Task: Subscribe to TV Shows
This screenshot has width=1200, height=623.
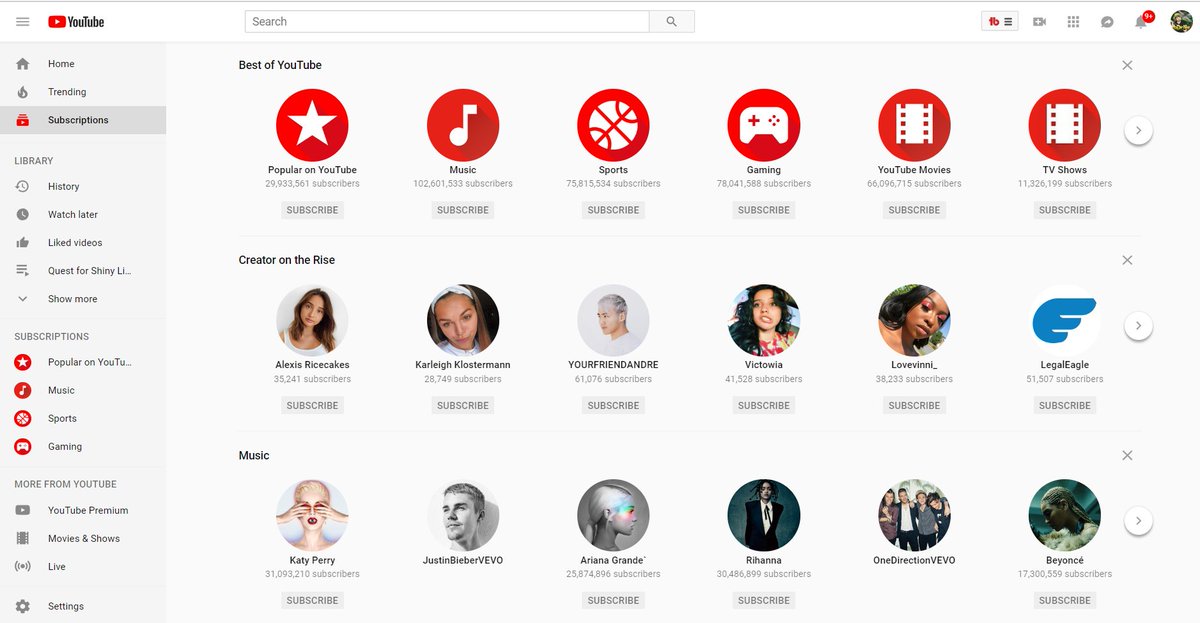Action: 1065,210
